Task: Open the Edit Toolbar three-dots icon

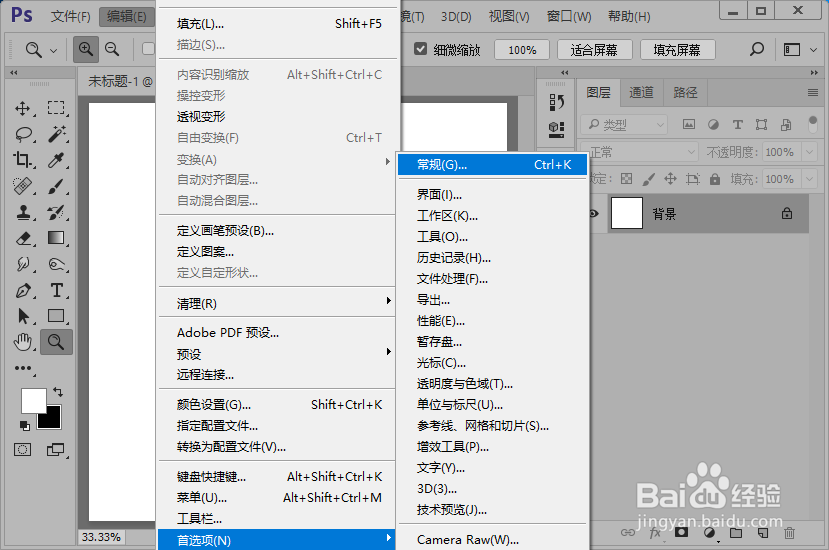Action: (x=23, y=368)
